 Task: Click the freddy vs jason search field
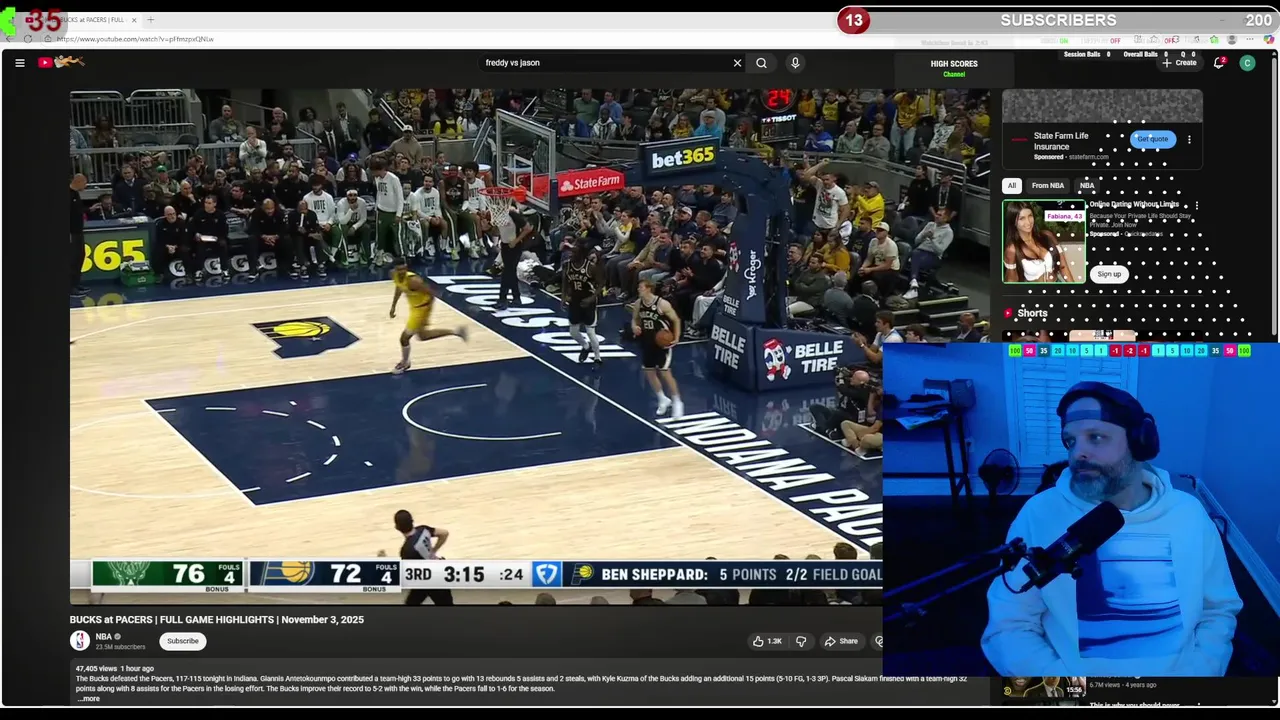pyautogui.click(x=605, y=63)
